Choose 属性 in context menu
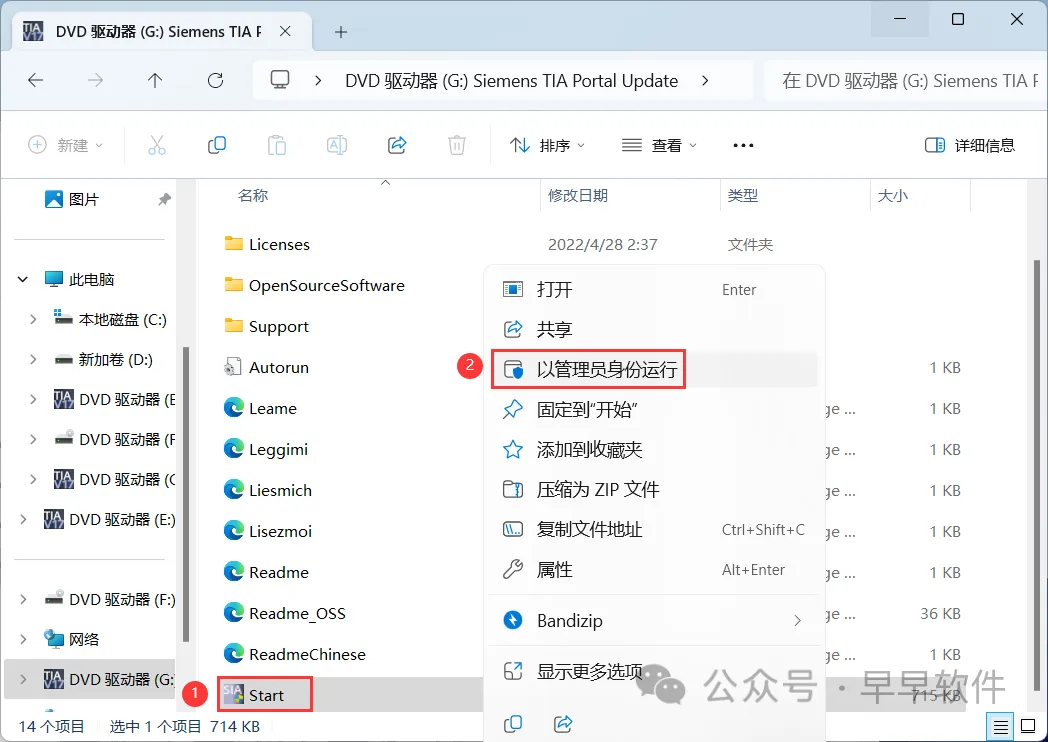1048x742 pixels. point(654,570)
